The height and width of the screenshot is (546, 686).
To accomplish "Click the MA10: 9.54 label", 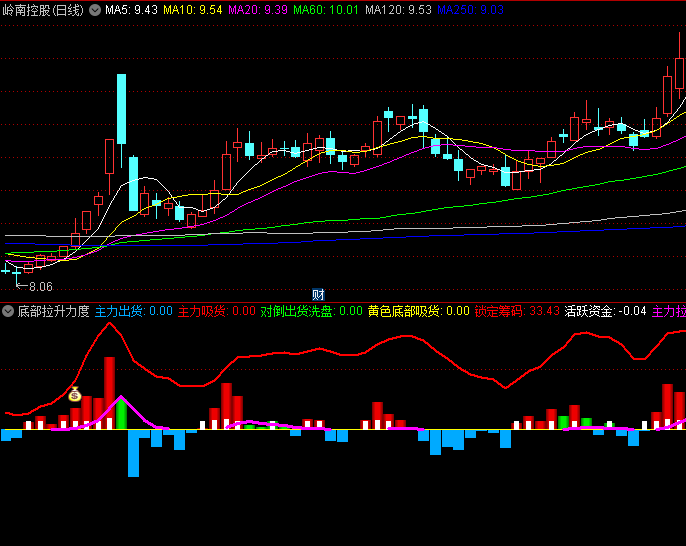I will point(192,10).
